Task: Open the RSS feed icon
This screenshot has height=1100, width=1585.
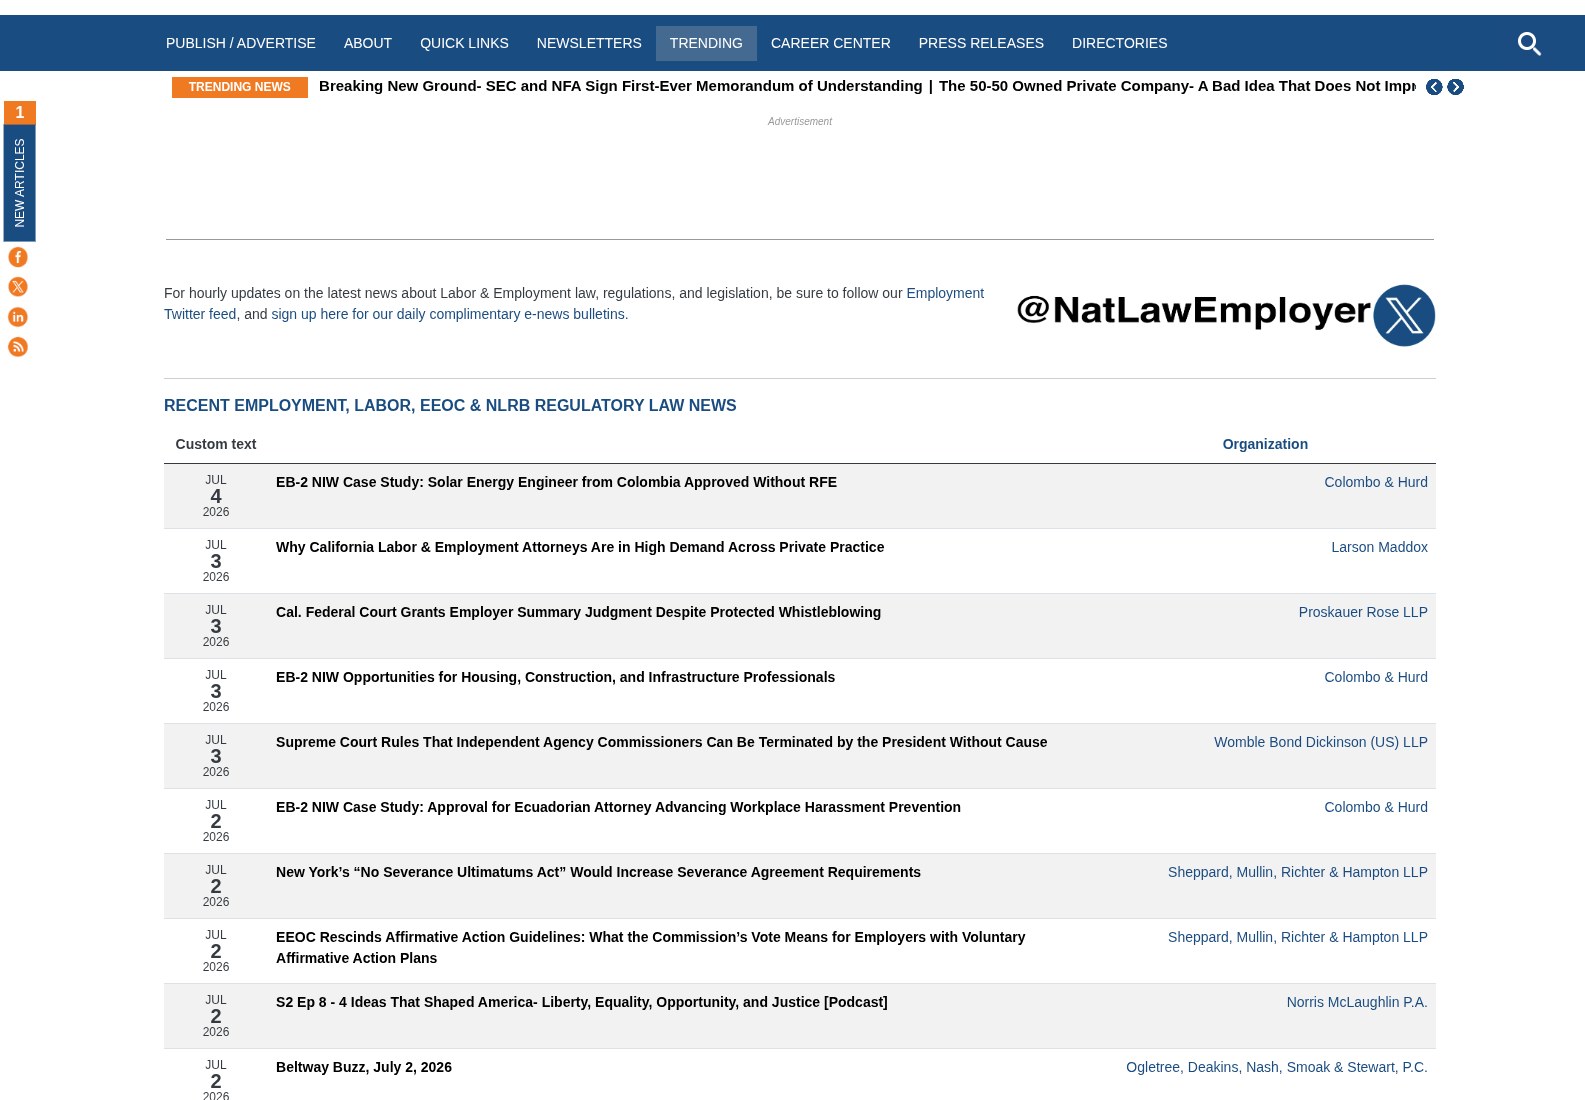Action: click(18, 347)
